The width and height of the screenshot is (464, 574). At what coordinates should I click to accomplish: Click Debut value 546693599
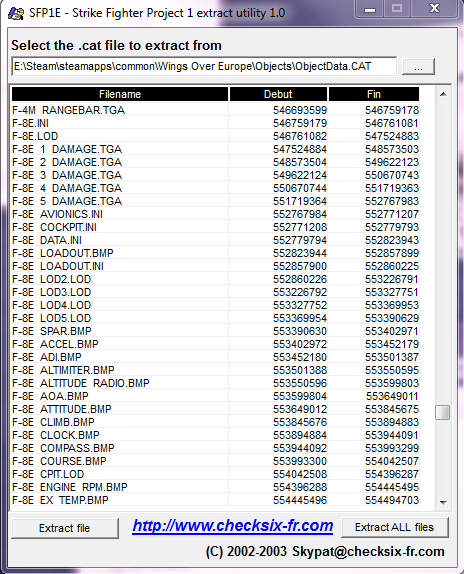[x=300, y=110]
